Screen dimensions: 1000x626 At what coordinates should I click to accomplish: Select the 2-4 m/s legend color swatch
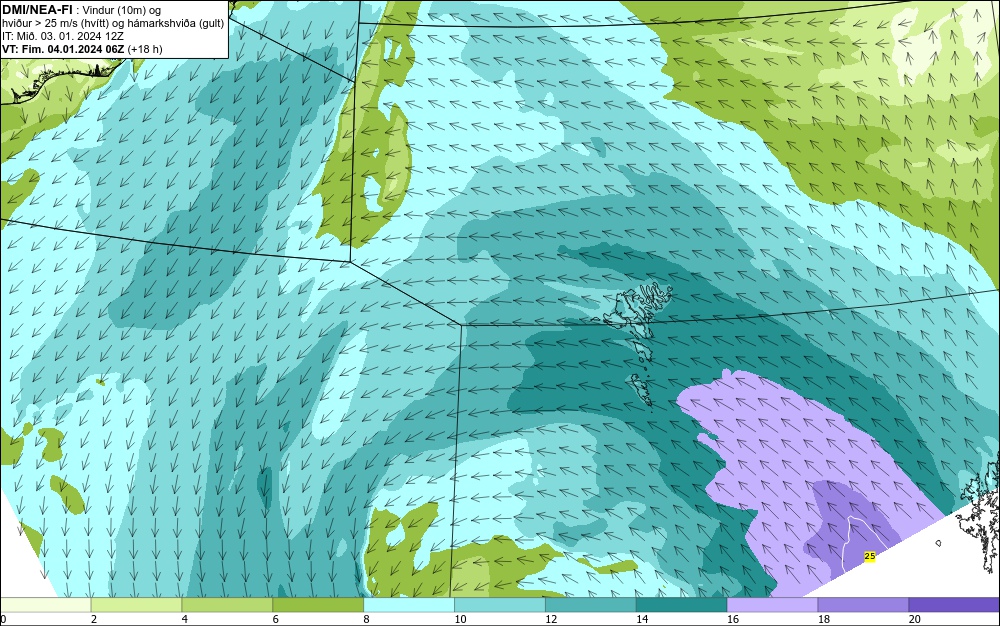coord(136,605)
